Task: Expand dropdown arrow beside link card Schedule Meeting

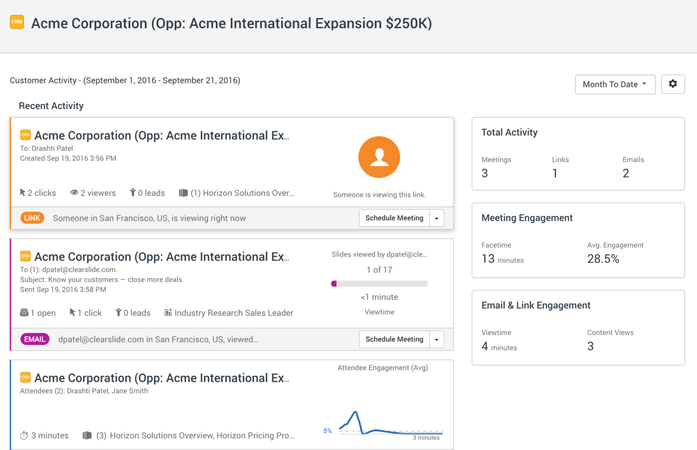Action: coord(437,218)
